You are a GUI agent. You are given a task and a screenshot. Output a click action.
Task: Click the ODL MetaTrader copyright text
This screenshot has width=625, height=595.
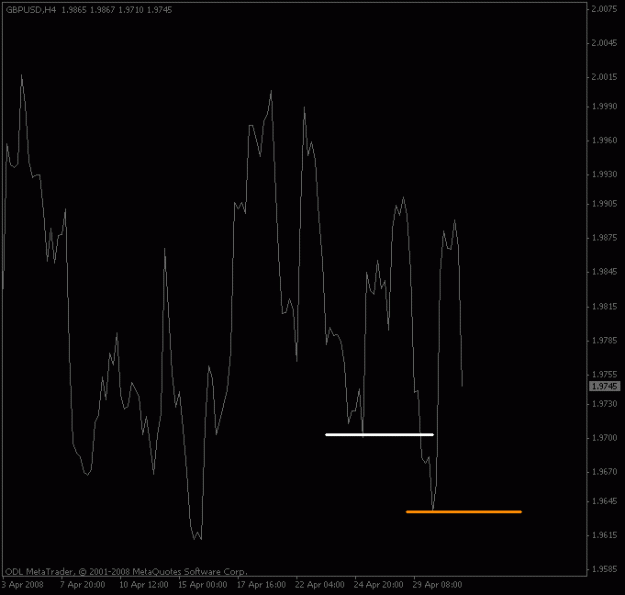(126, 571)
